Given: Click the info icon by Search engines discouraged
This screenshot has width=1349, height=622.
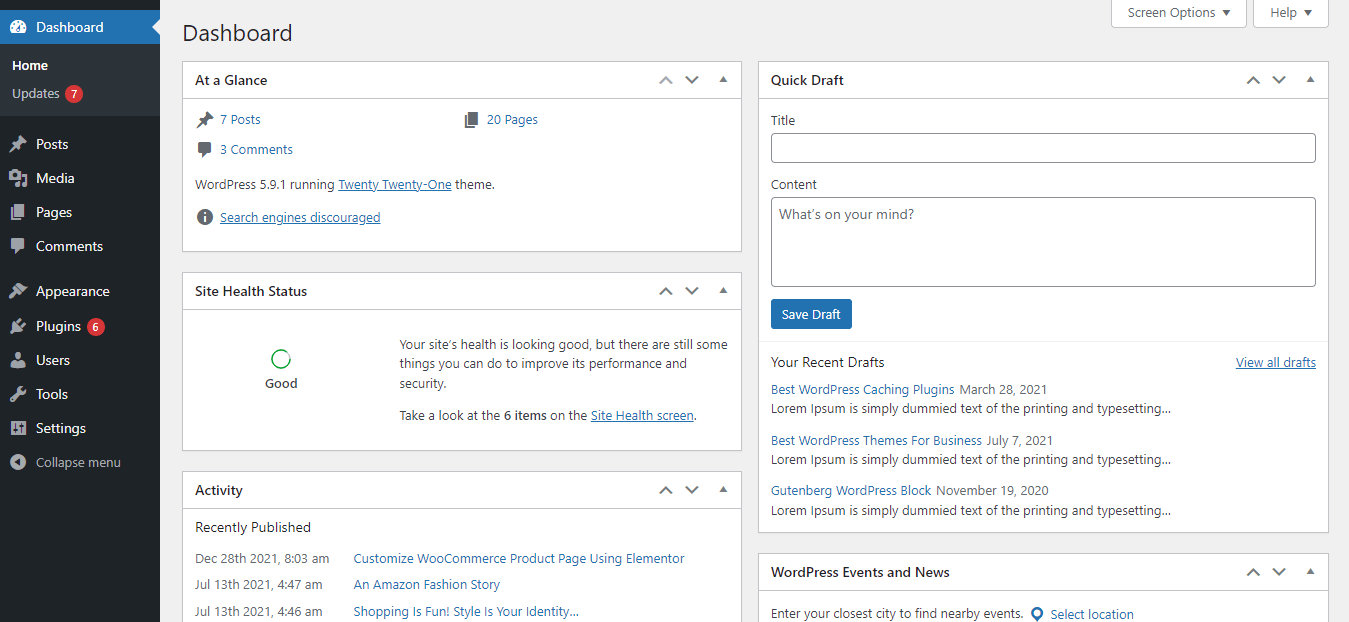Looking at the screenshot, I should (205, 217).
